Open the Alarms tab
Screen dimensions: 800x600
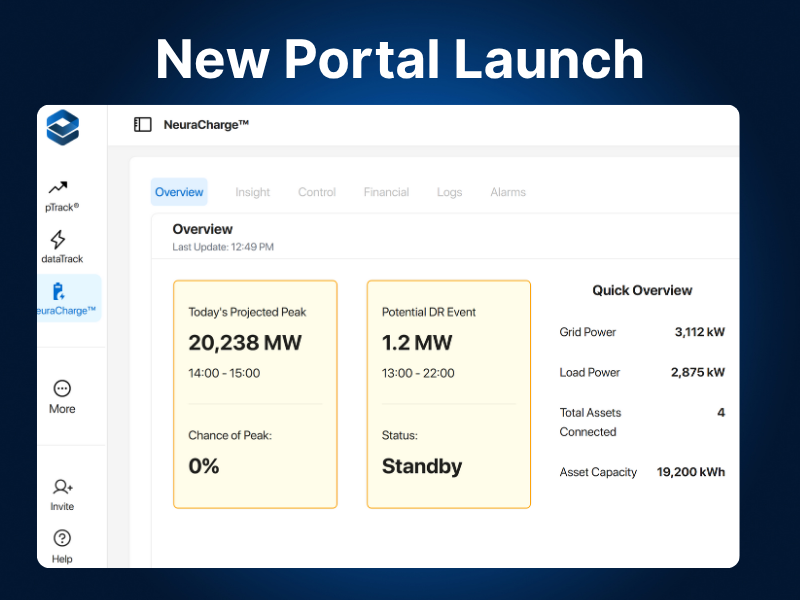point(508,192)
